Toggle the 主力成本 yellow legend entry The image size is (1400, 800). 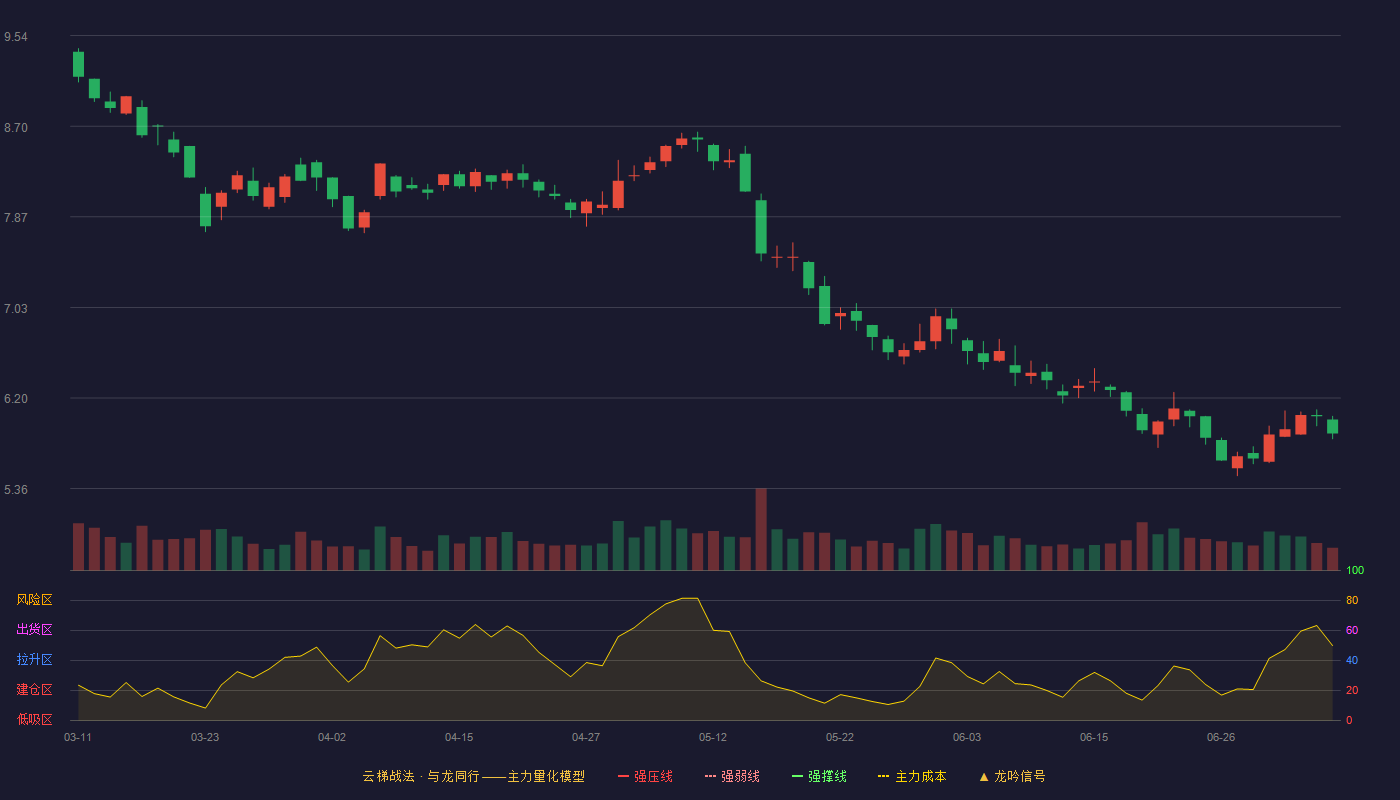tap(912, 776)
